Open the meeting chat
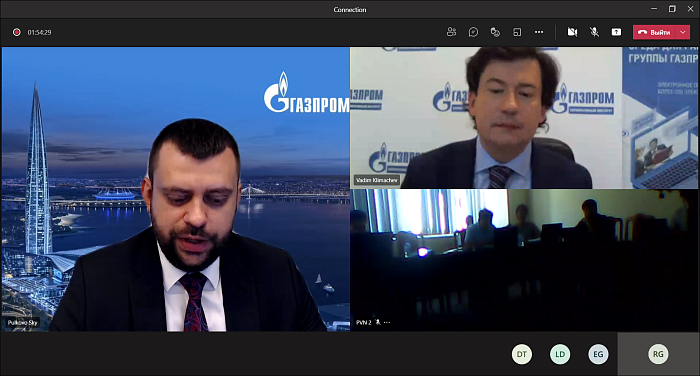Screen dimensions: 700x376 click(x=473, y=32)
